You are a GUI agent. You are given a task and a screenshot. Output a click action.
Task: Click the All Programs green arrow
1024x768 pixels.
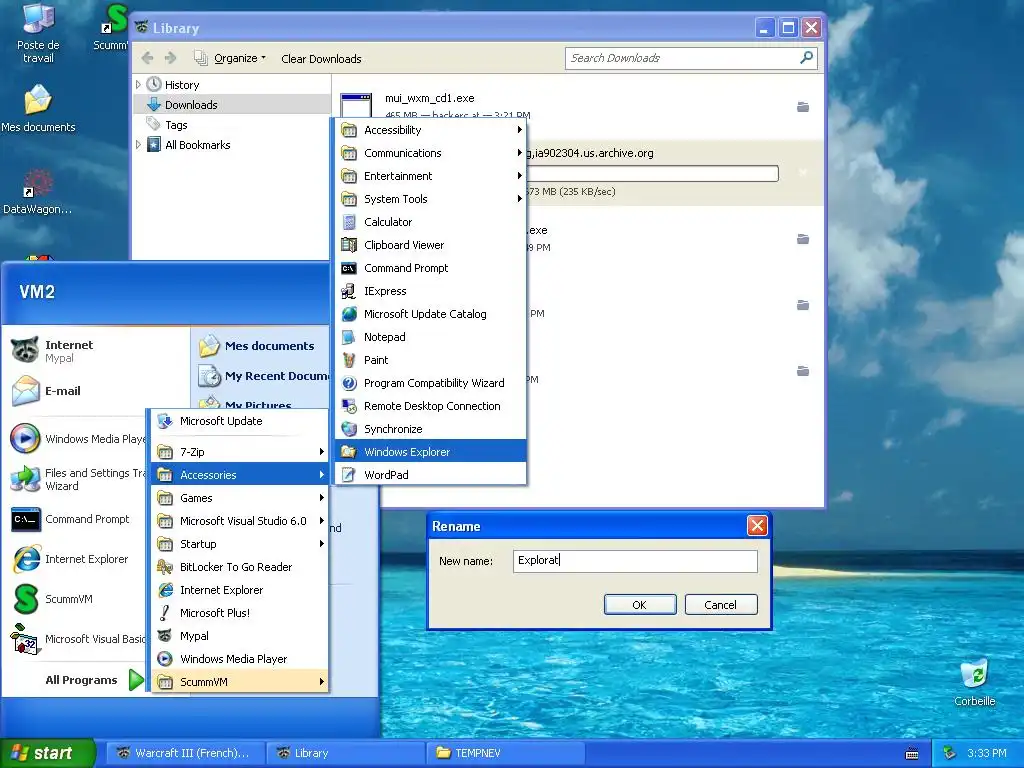(136, 680)
